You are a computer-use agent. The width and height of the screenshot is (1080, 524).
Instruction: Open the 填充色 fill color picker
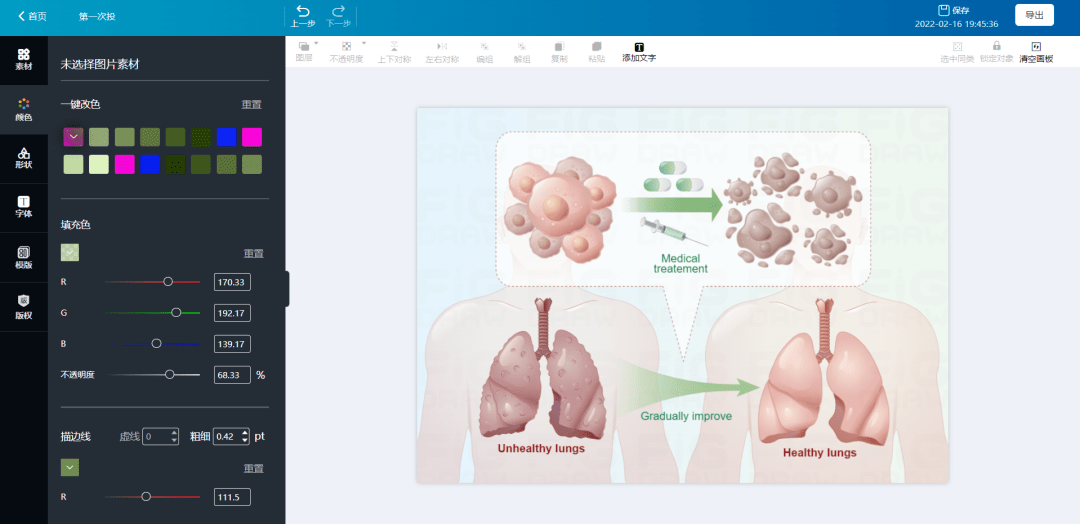point(71,253)
